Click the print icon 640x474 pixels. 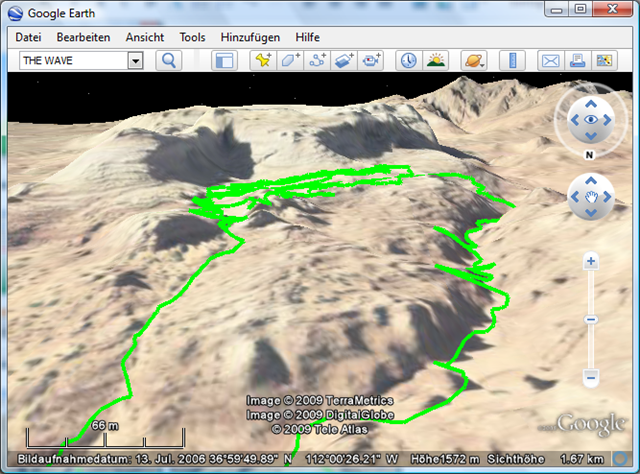[x=577, y=60]
